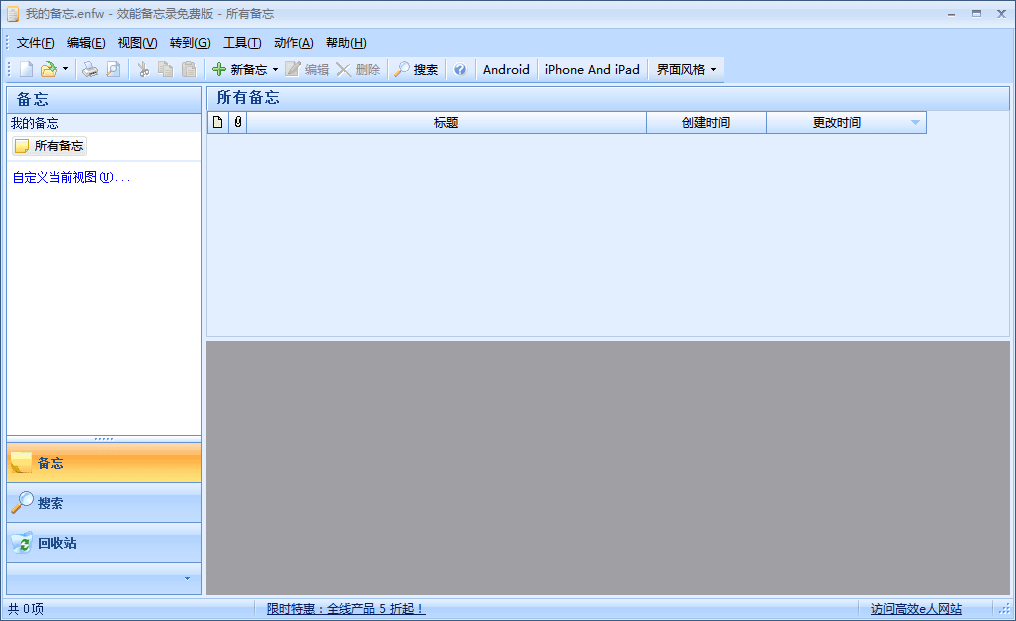Click the print preview icon
Screen dimensions: 1016x621
click(x=113, y=69)
